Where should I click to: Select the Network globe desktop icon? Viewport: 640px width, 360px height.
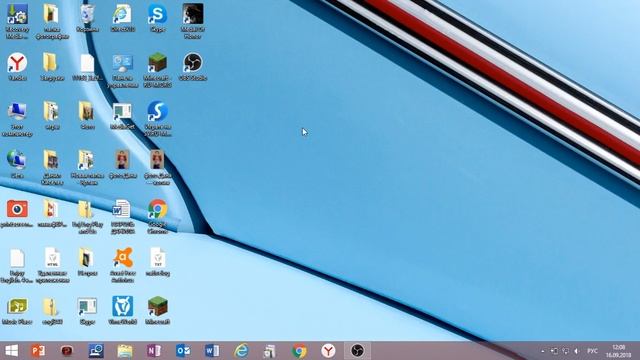pos(17,164)
